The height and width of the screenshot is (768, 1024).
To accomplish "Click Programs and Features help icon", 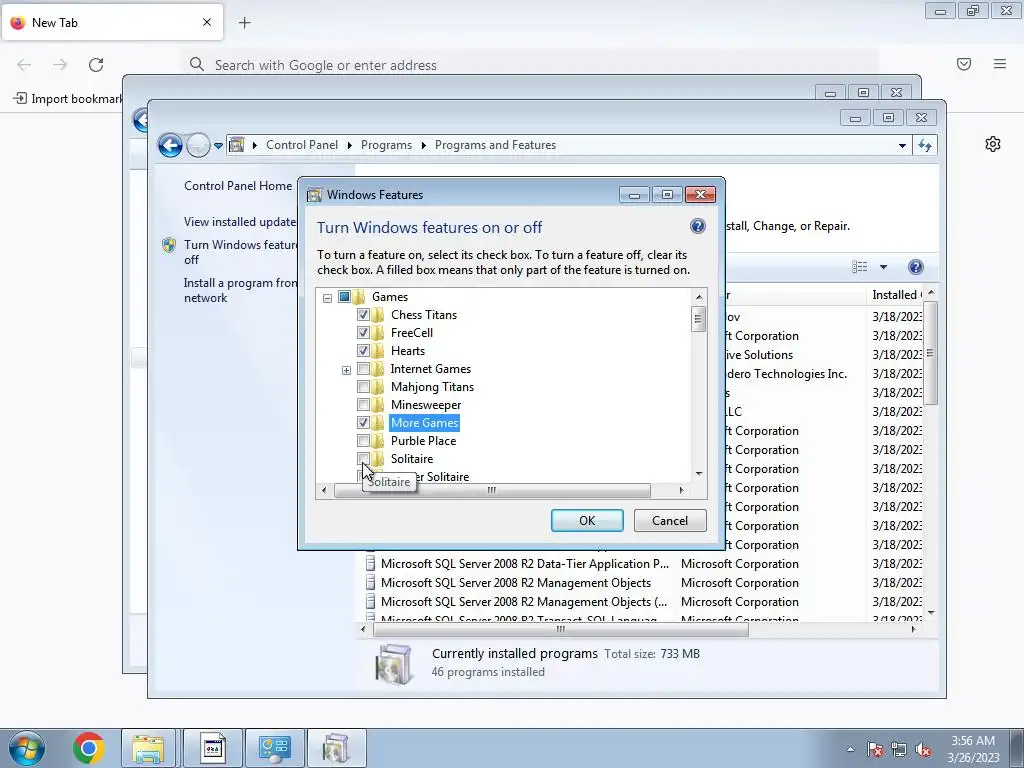I will tap(916, 266).
